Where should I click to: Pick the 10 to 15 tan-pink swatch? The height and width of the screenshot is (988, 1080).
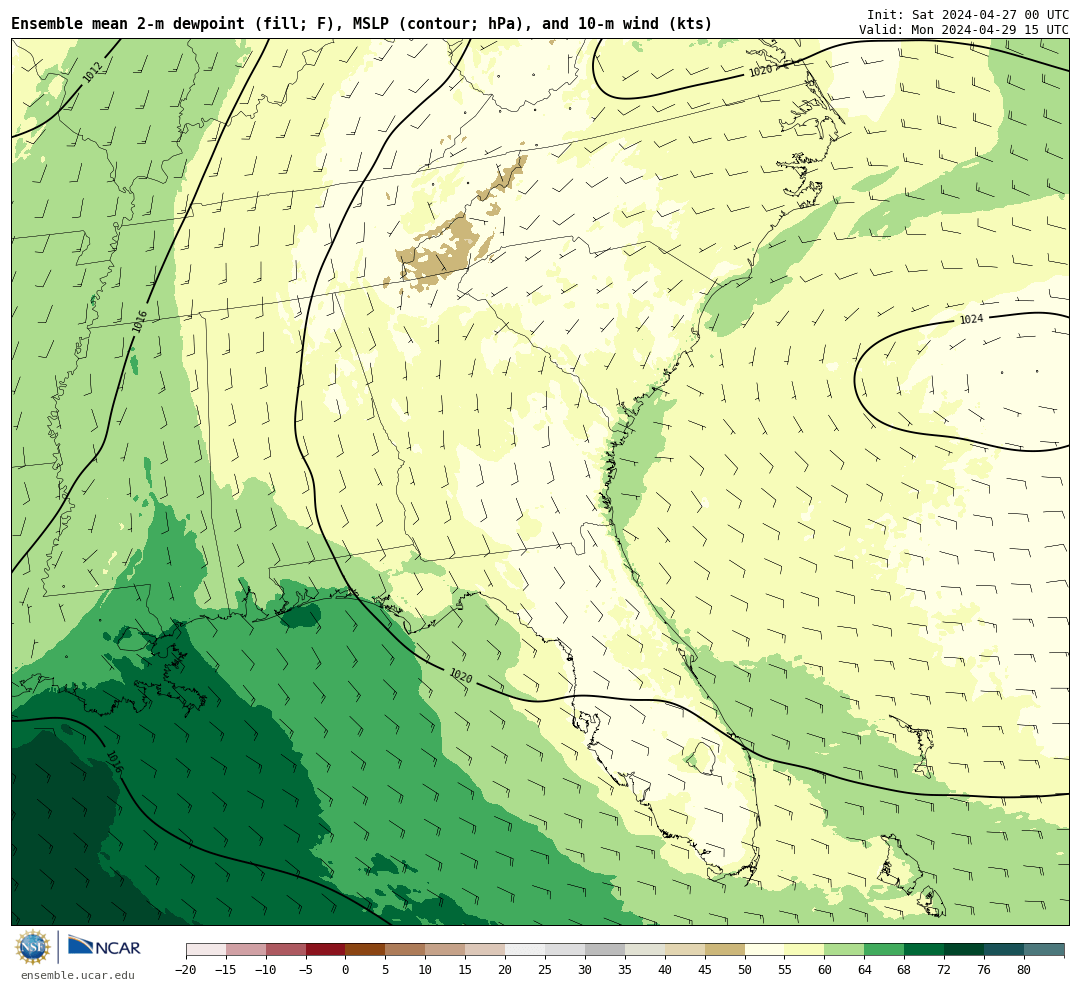(446, 949)
